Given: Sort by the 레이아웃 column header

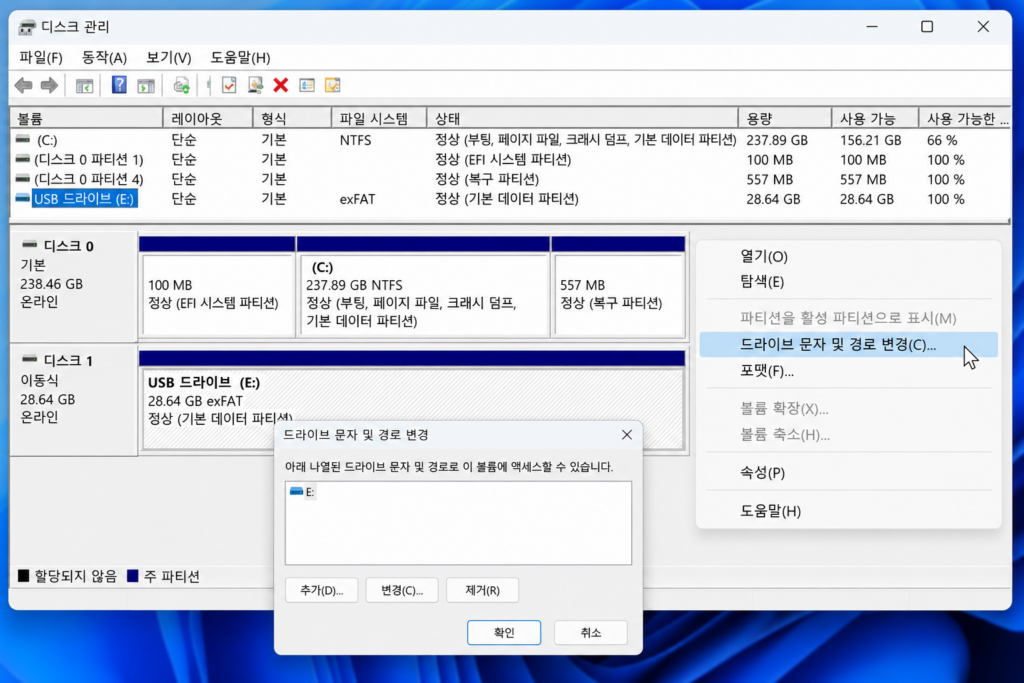Looking at the screenshot, I should tap(208, 118).
